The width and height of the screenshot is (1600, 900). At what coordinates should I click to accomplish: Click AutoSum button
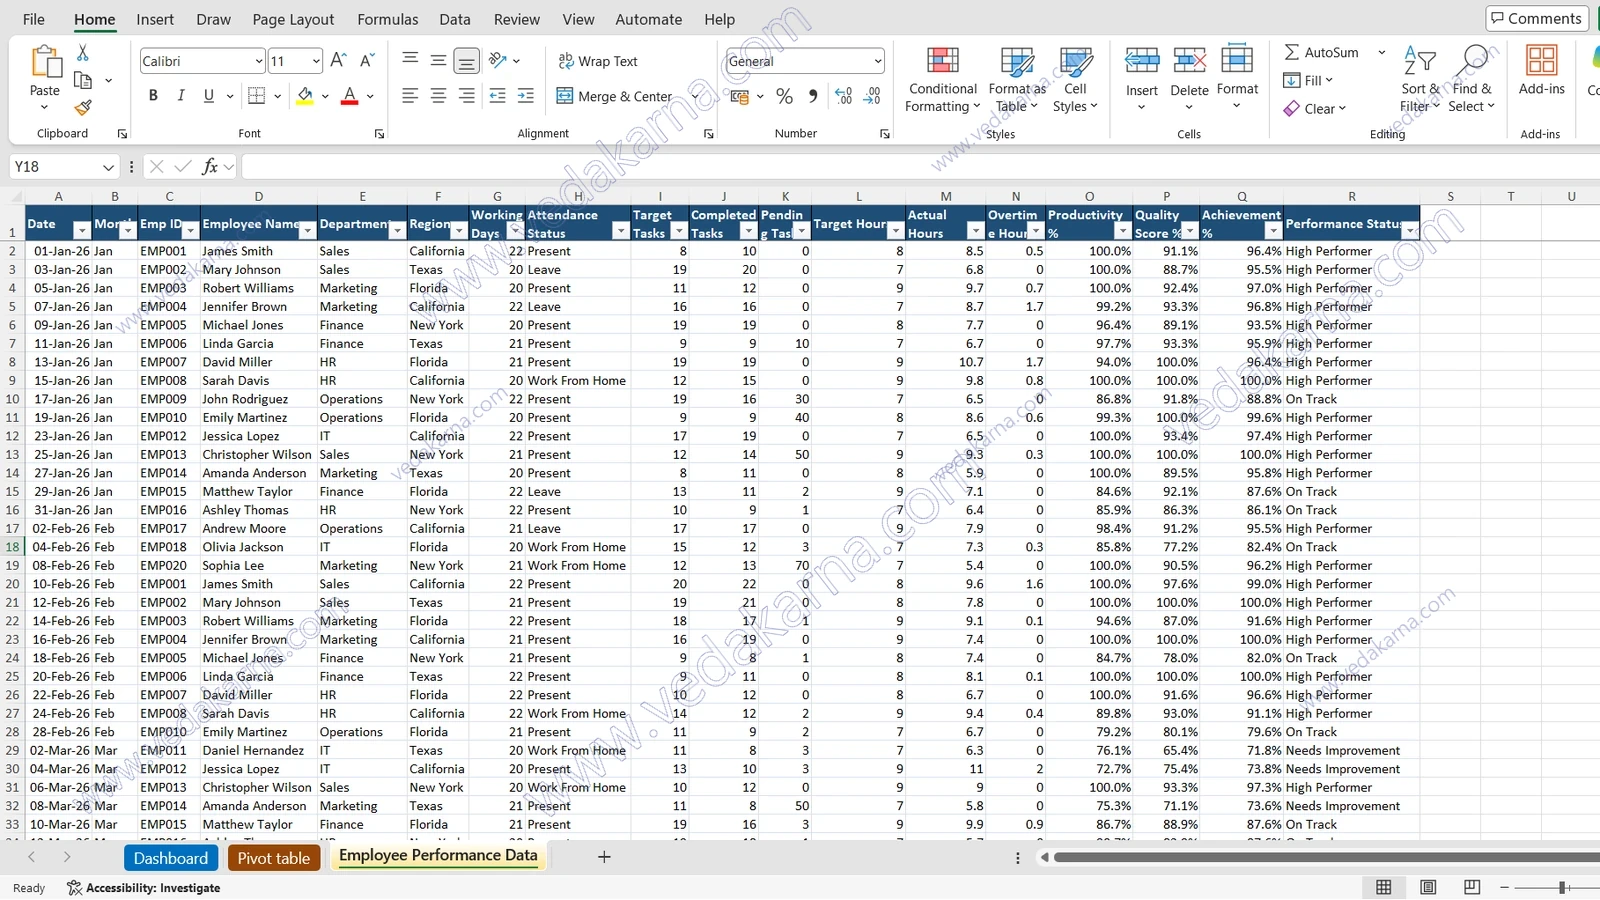click(x=1322, y=52)
